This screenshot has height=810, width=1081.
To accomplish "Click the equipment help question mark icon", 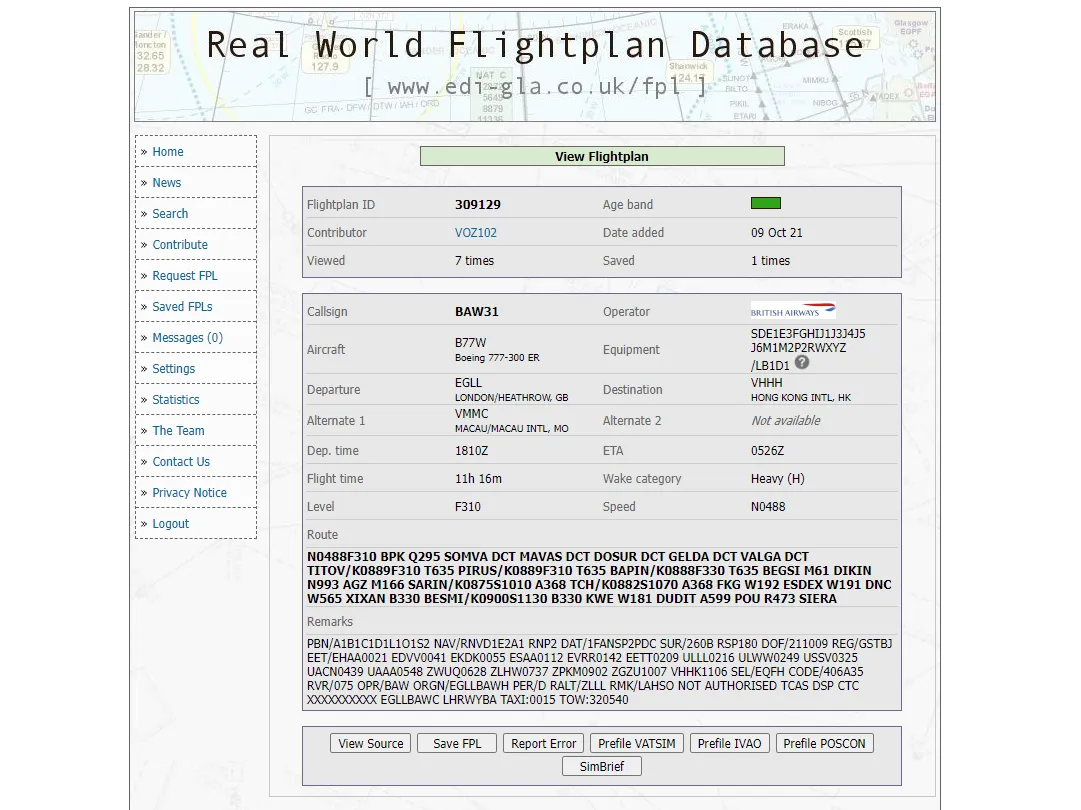I will (x=802, y=364).
